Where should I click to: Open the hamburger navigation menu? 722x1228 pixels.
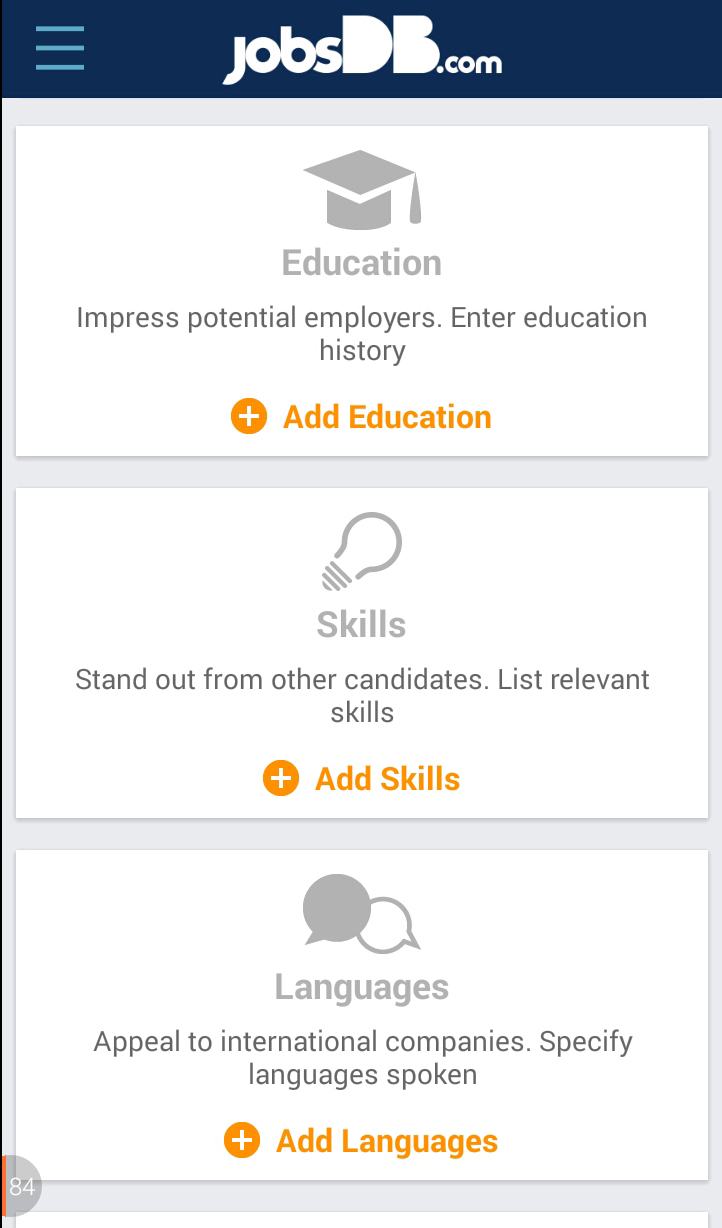click(x=60, y=47)
